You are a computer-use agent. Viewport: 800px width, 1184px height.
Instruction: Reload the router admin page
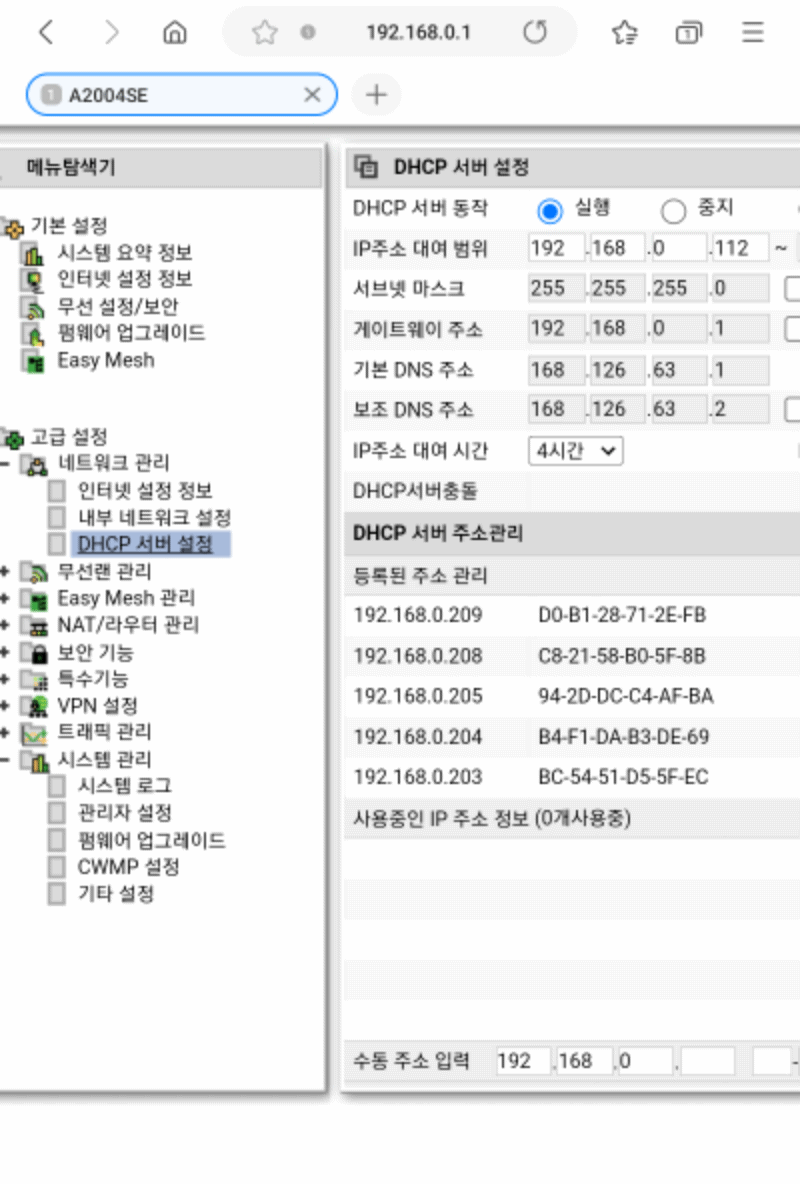[x=535, y=32]
